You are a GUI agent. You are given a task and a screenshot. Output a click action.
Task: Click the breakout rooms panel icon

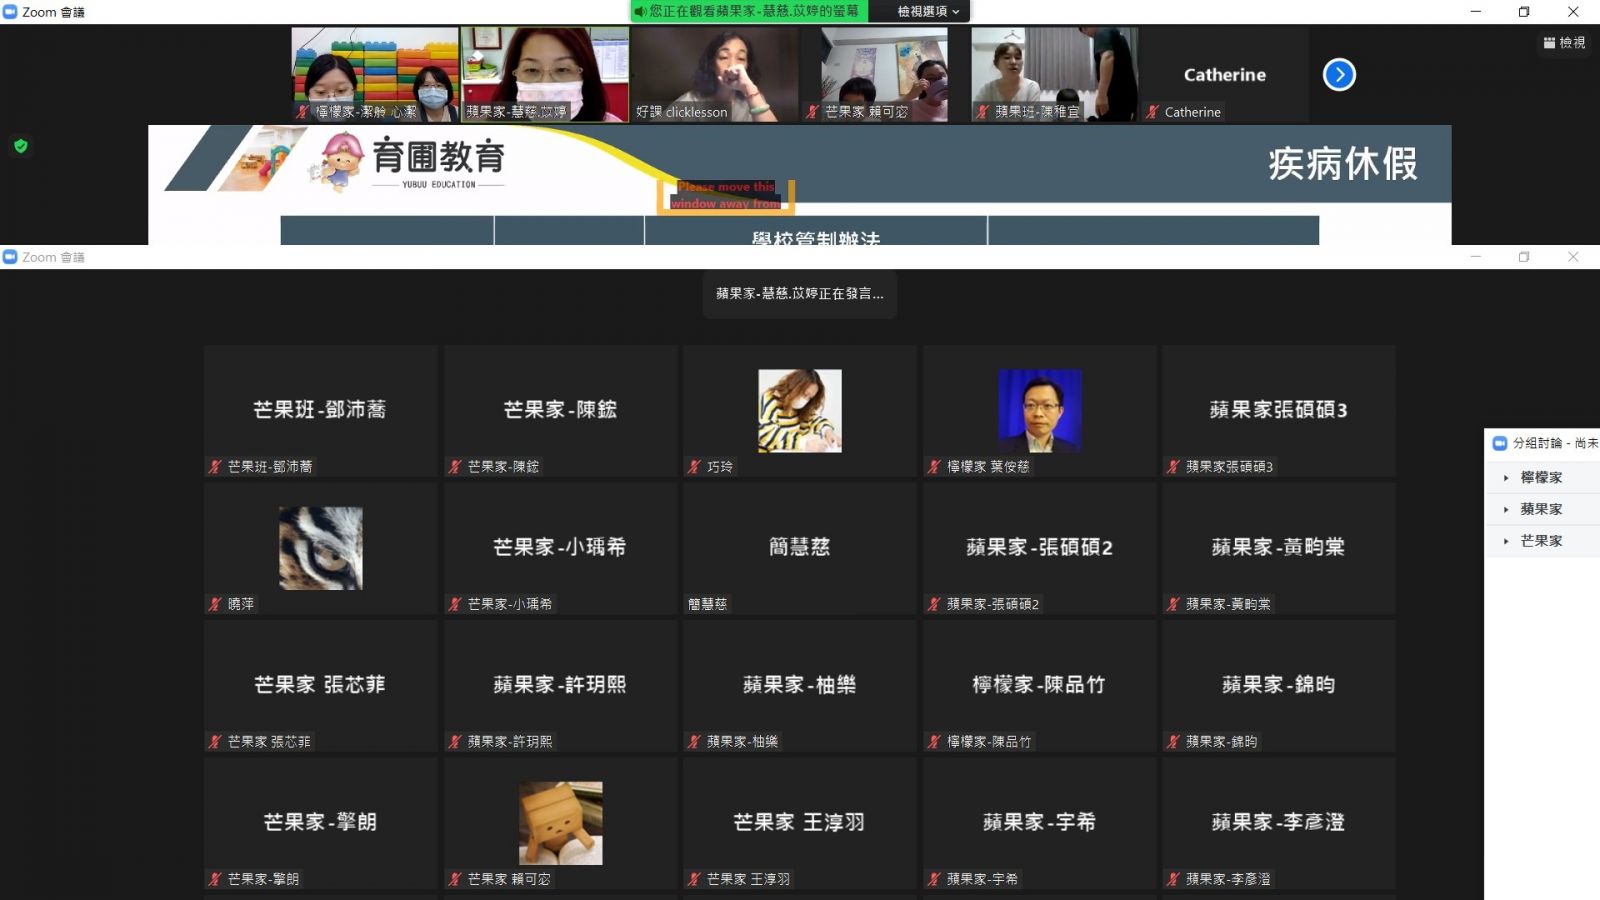coord(1499,443)
